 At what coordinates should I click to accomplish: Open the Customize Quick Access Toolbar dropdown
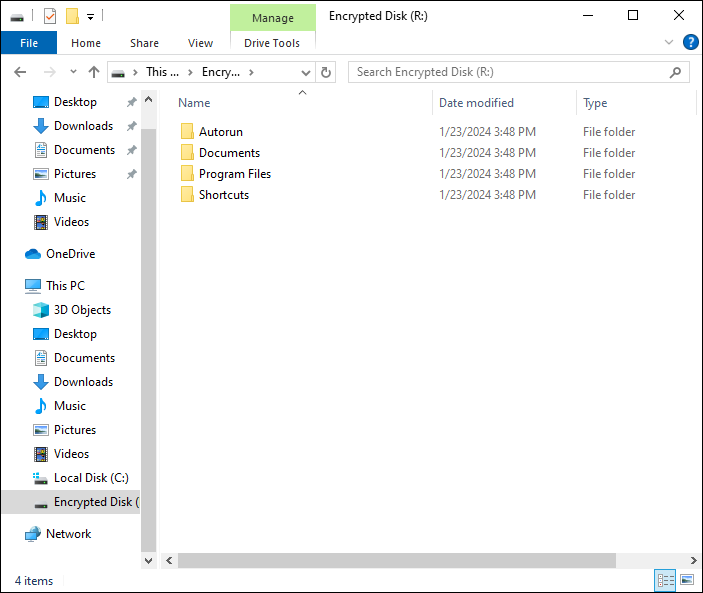click(91, 17)
